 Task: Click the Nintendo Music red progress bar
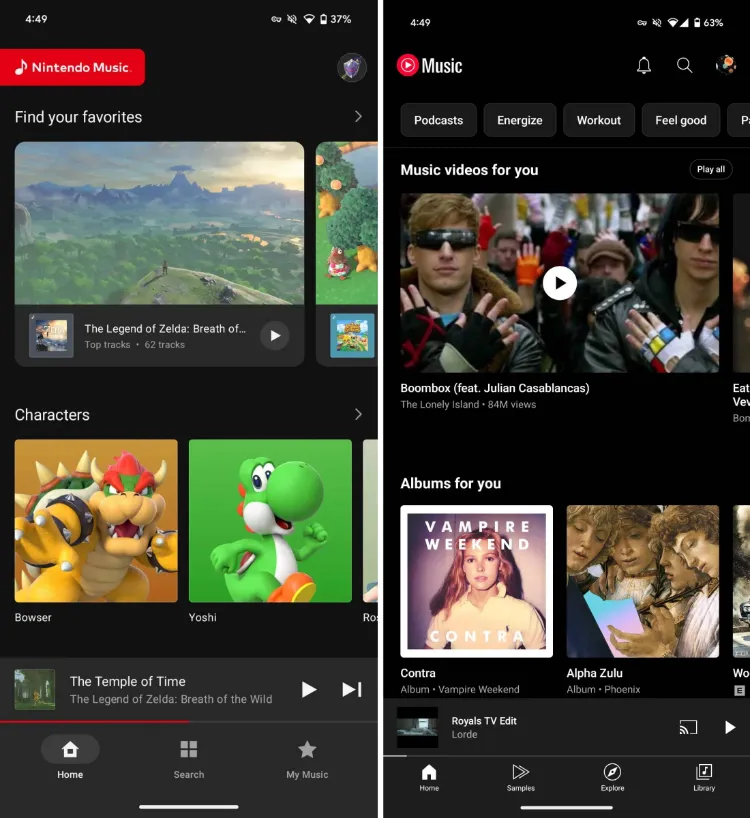pos(95,721)
